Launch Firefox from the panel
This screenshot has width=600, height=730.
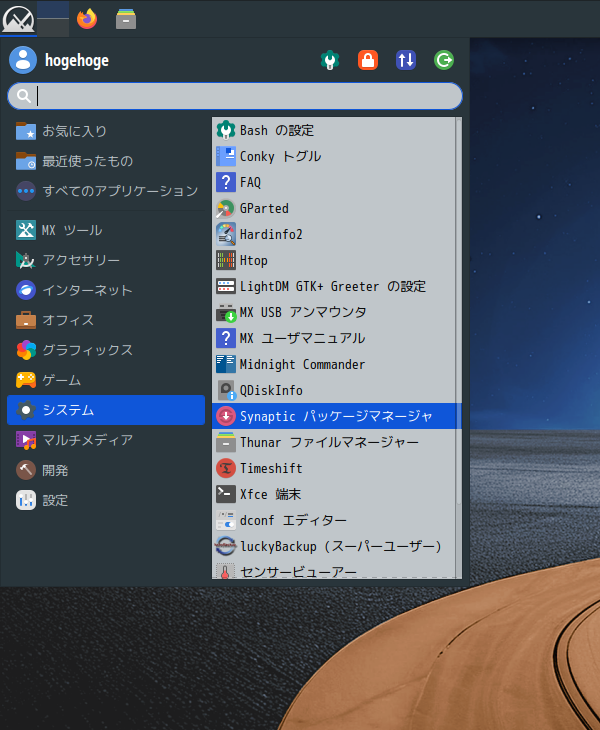pos(87,19)
